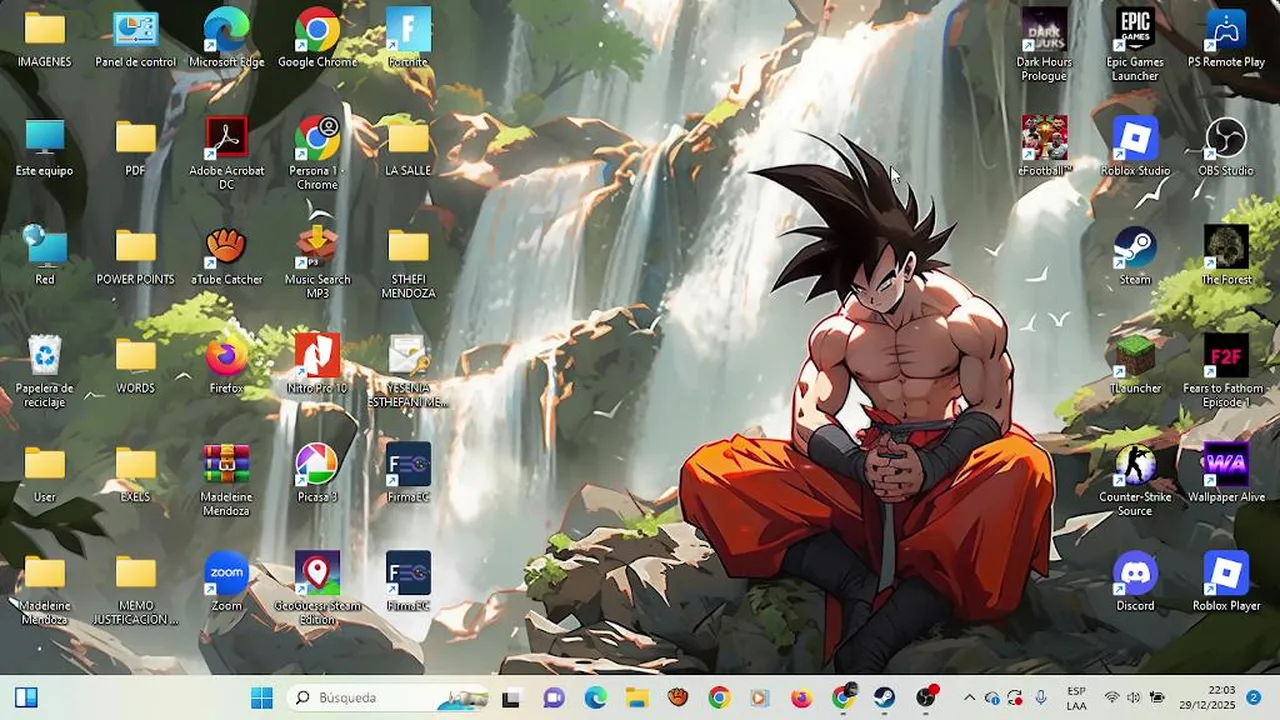Select the LA SALLE folder
Viewport: 1280px width, 720px height.
pos(408,147)
